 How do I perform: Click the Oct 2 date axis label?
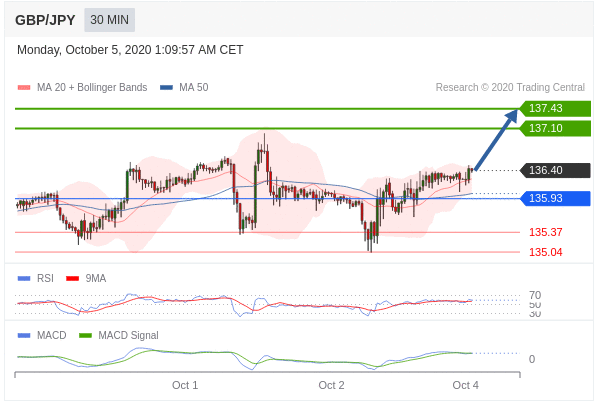(x=331, y=385)
